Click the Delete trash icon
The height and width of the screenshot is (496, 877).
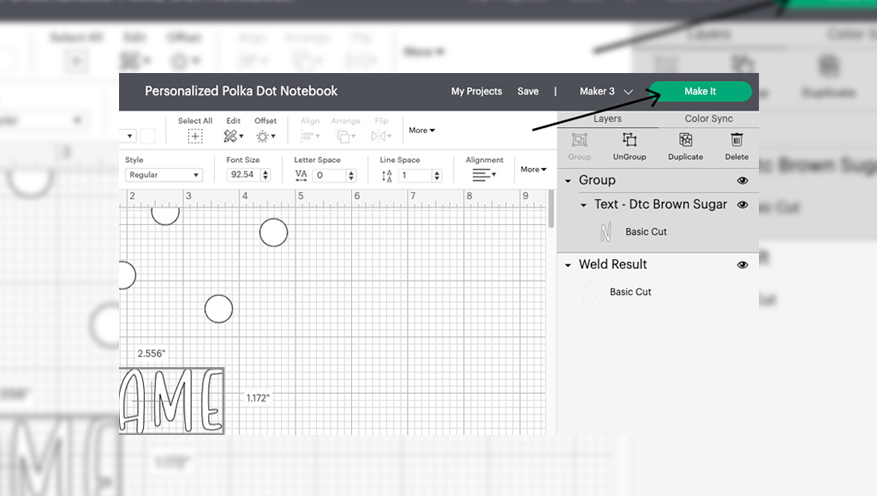pyautogui.click(x=736, y=141)
